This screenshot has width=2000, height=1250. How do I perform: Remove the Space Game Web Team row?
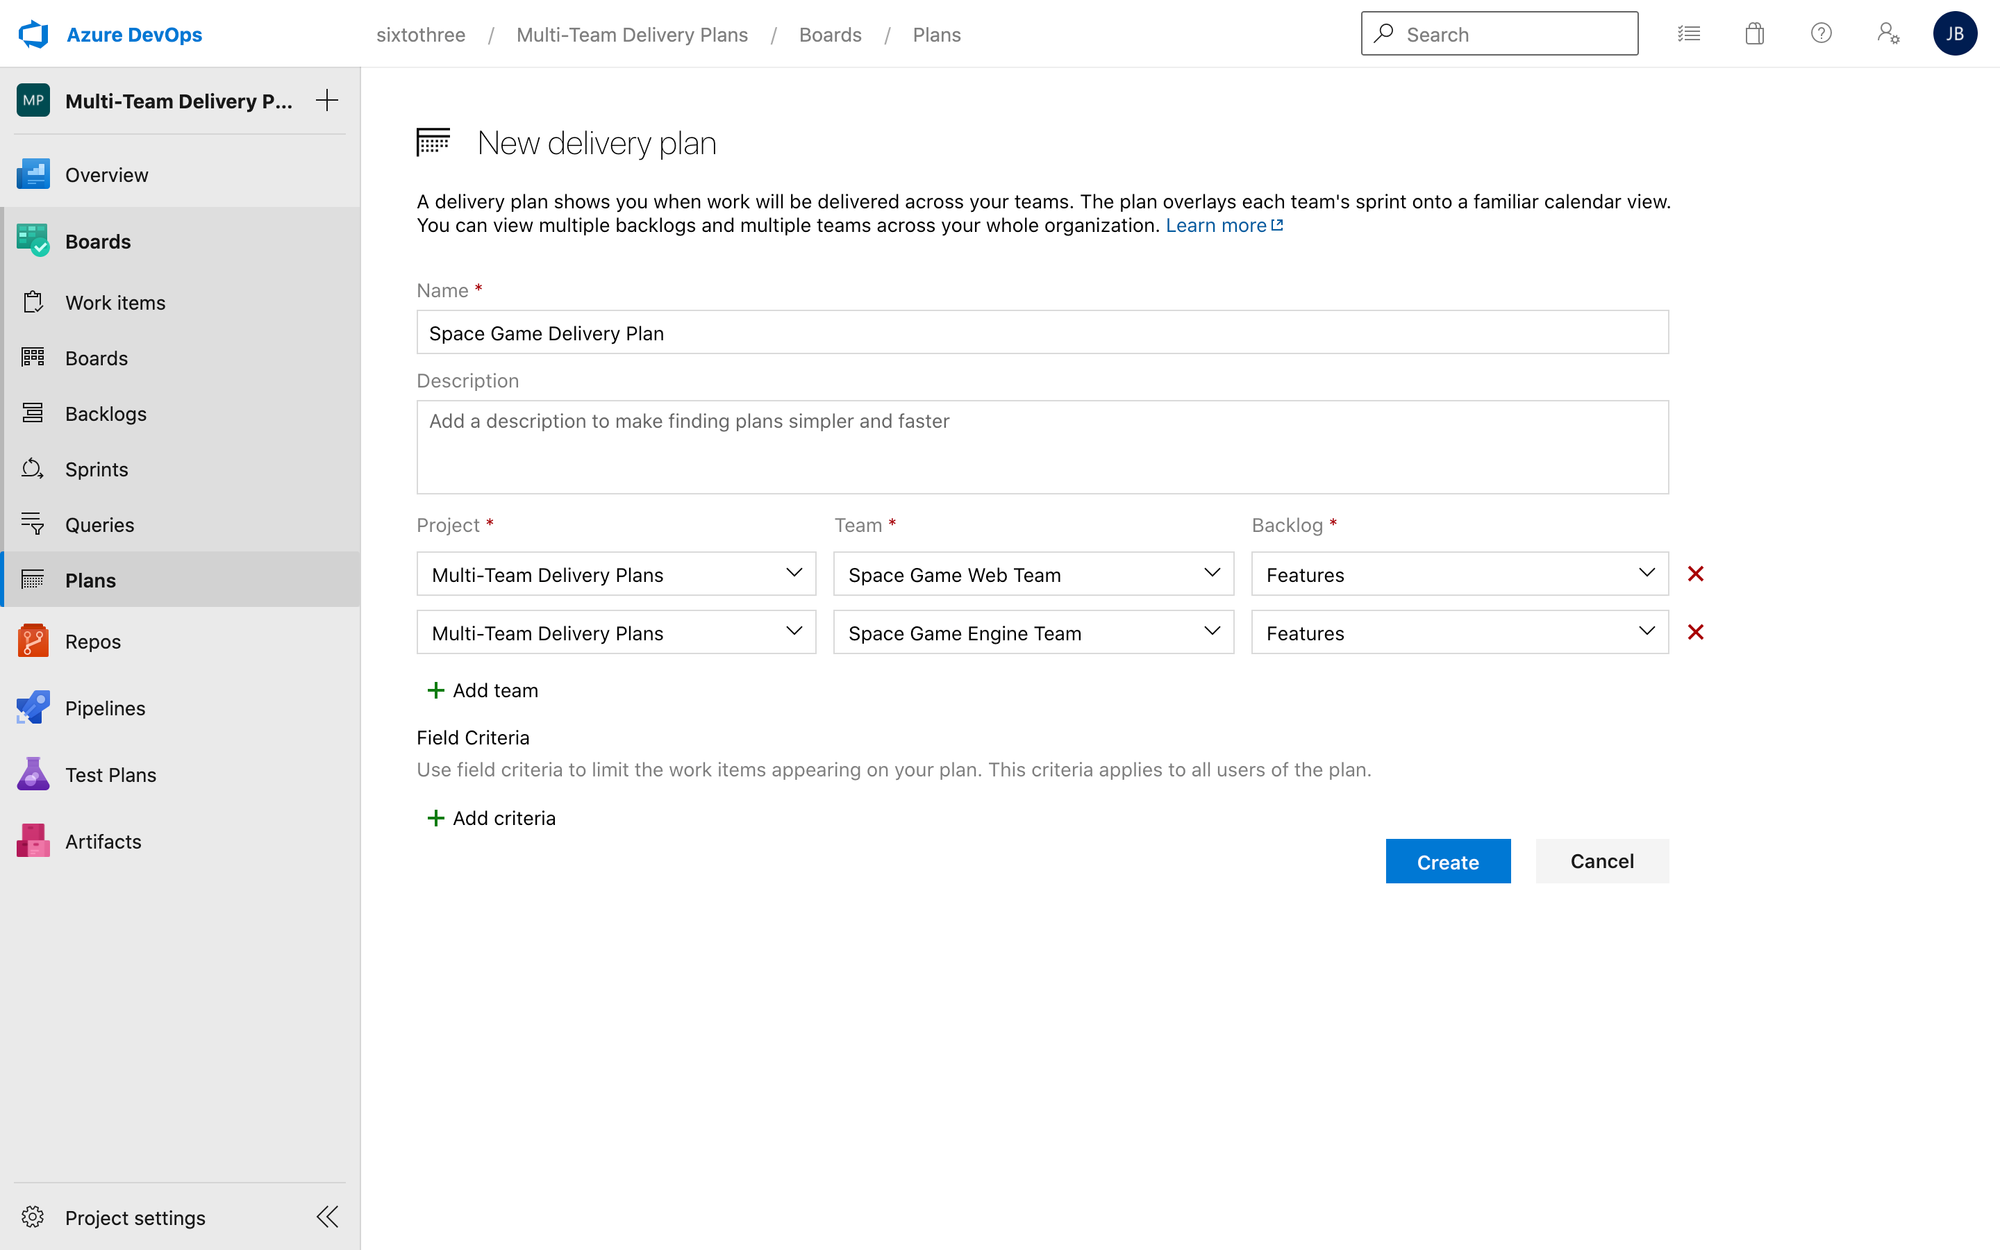coord(1695,574)
